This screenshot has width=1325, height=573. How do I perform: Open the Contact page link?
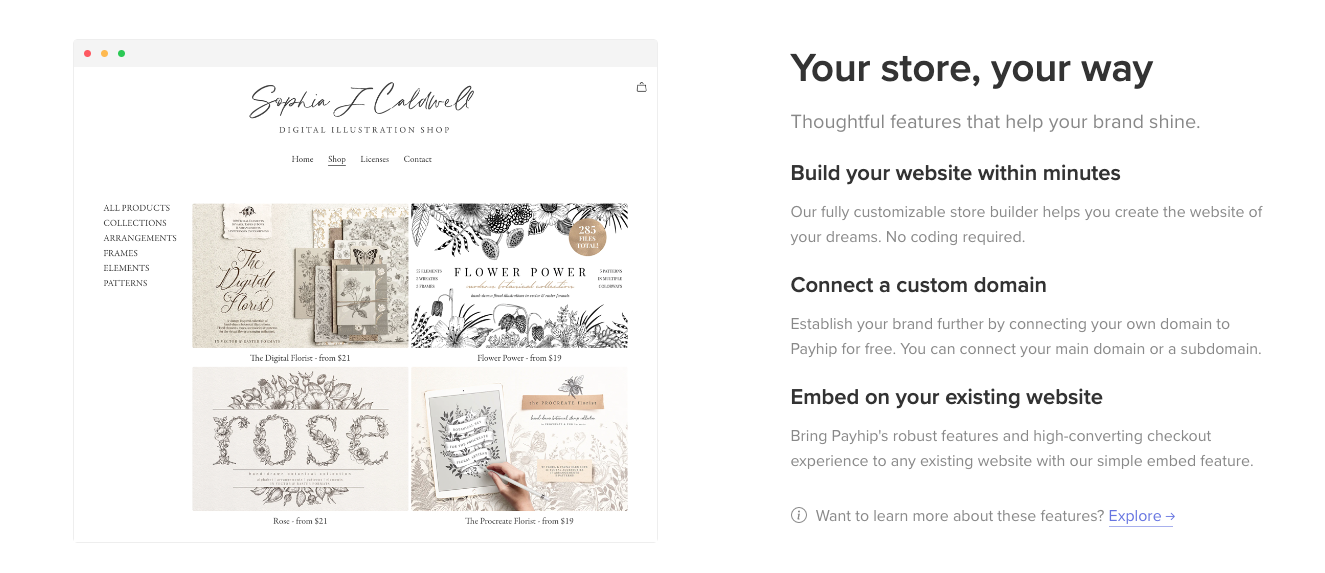pos(418,159)
